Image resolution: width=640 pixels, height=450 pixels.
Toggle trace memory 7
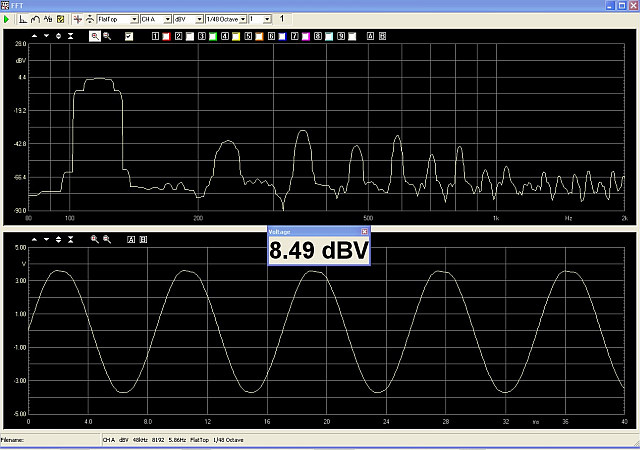point(295,36)
